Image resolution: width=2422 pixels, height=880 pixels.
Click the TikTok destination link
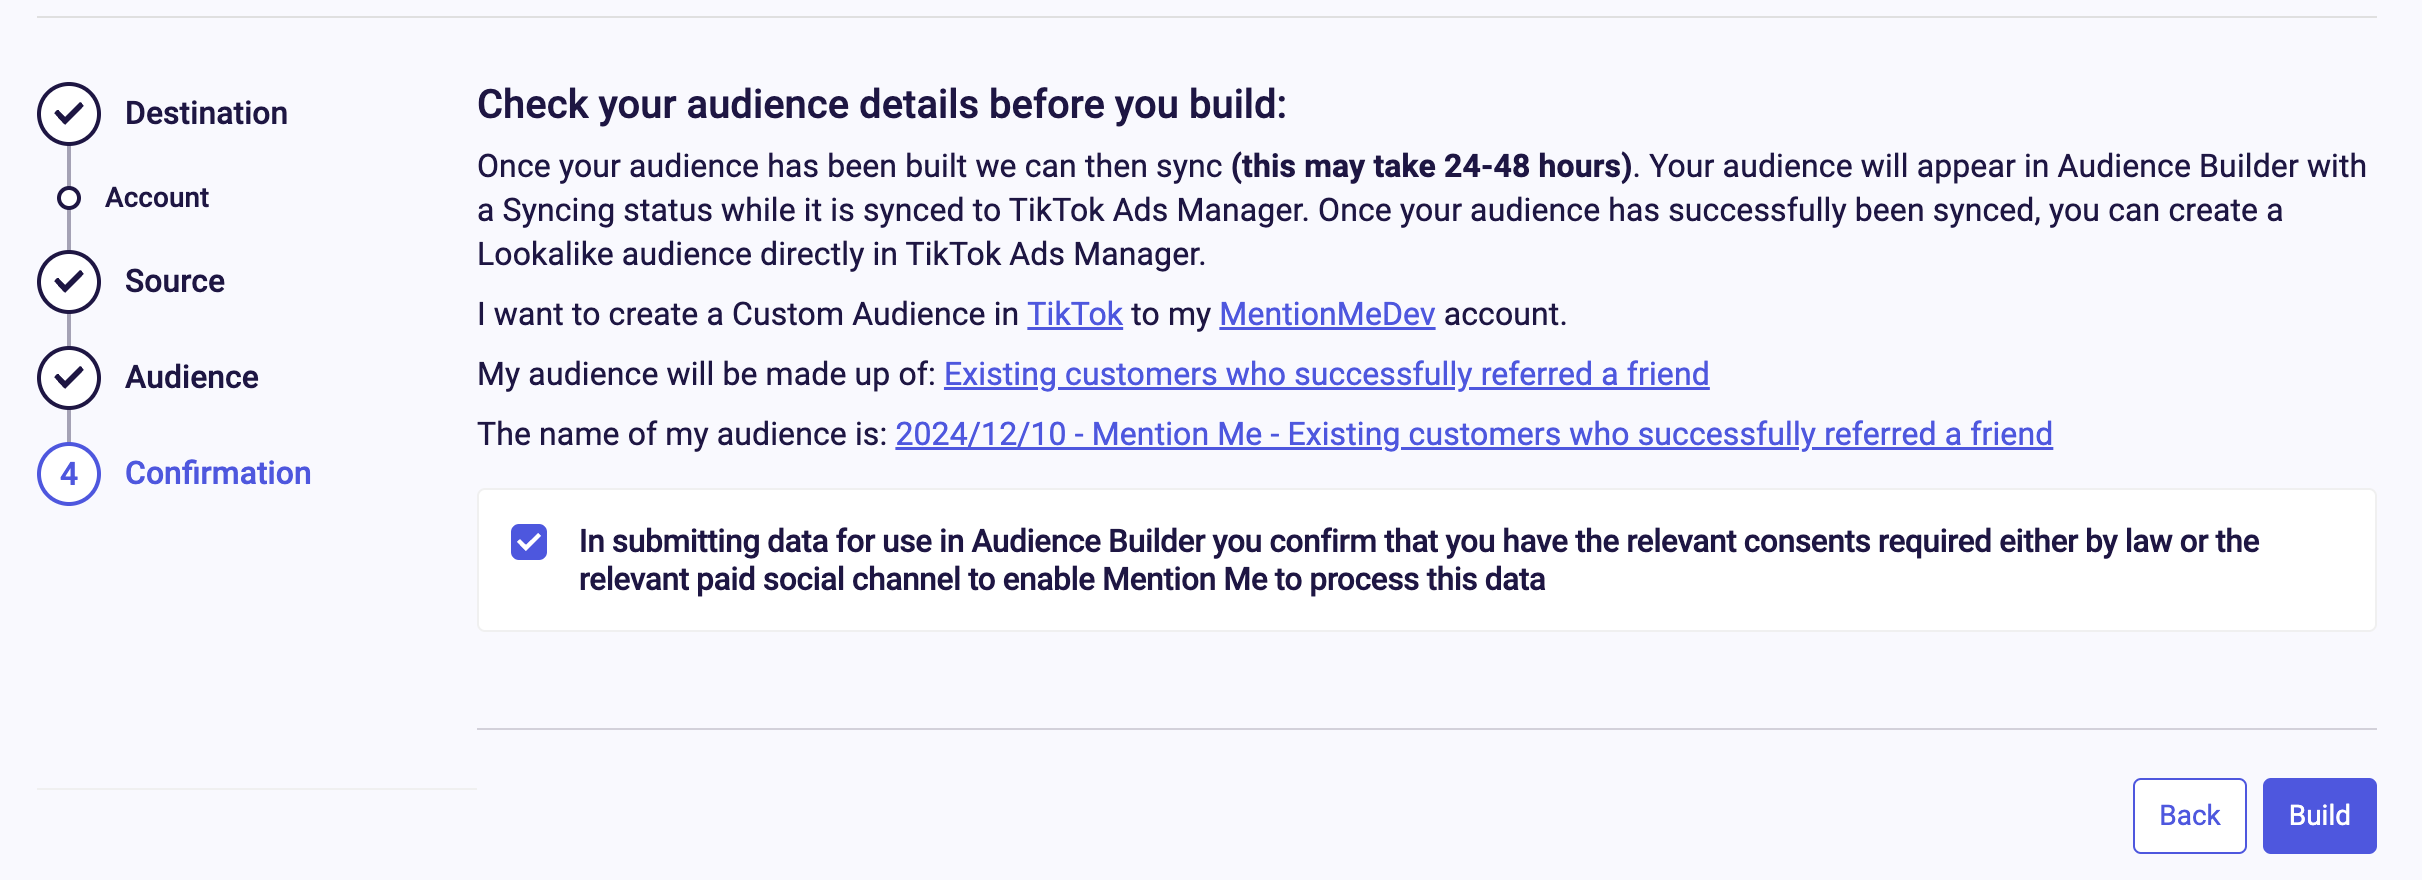tap(1075, 314)
